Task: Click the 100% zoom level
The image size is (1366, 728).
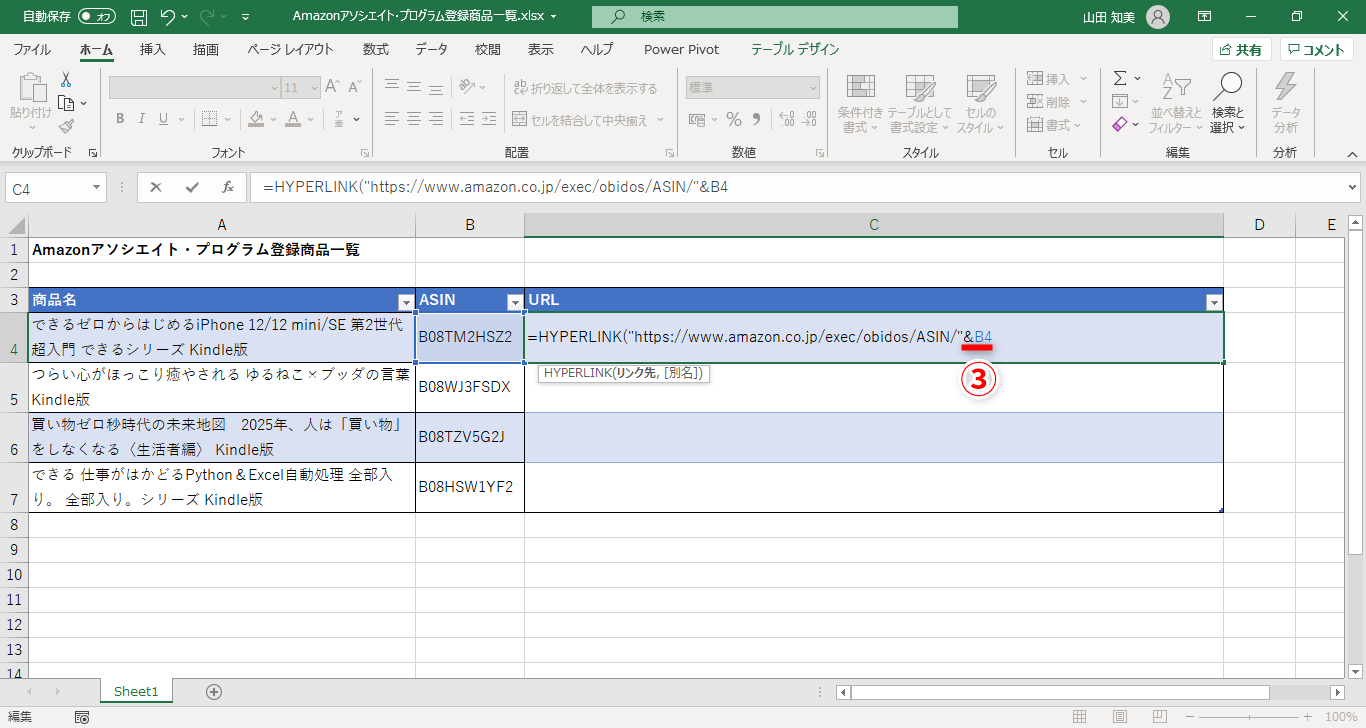Action: (x=1341, y=717)
